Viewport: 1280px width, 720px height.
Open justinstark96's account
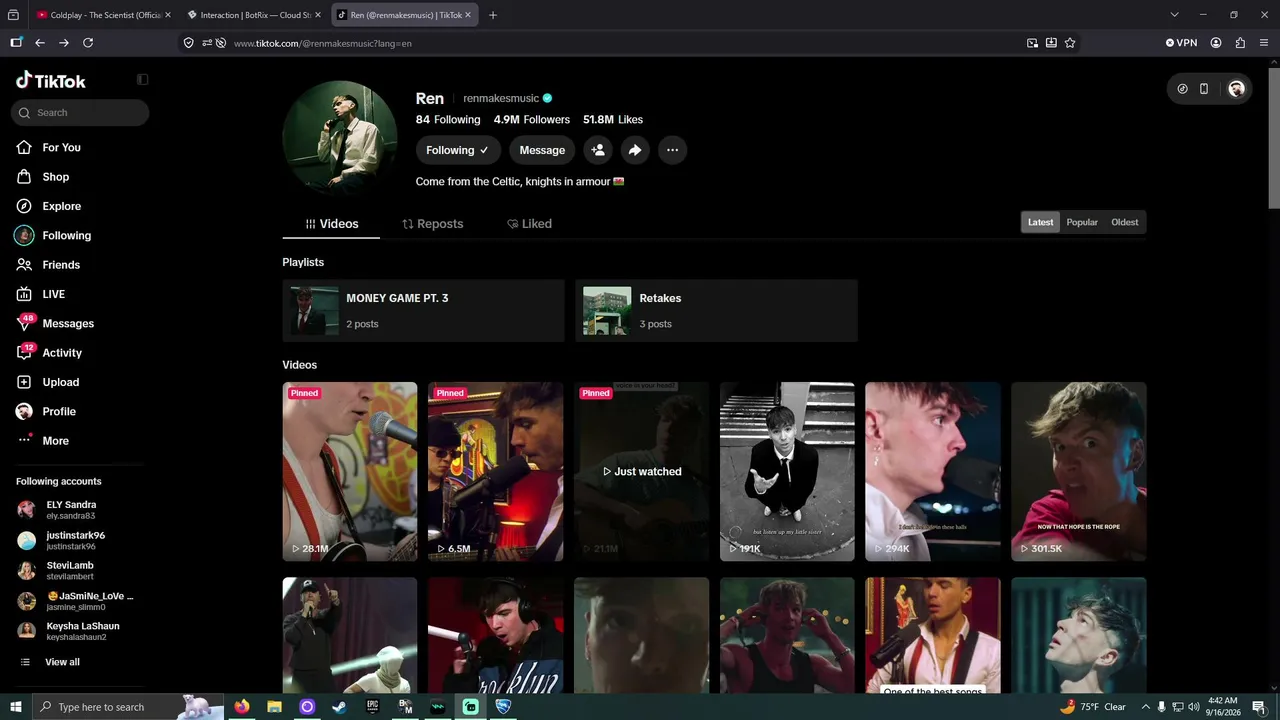tap(70, 541)
